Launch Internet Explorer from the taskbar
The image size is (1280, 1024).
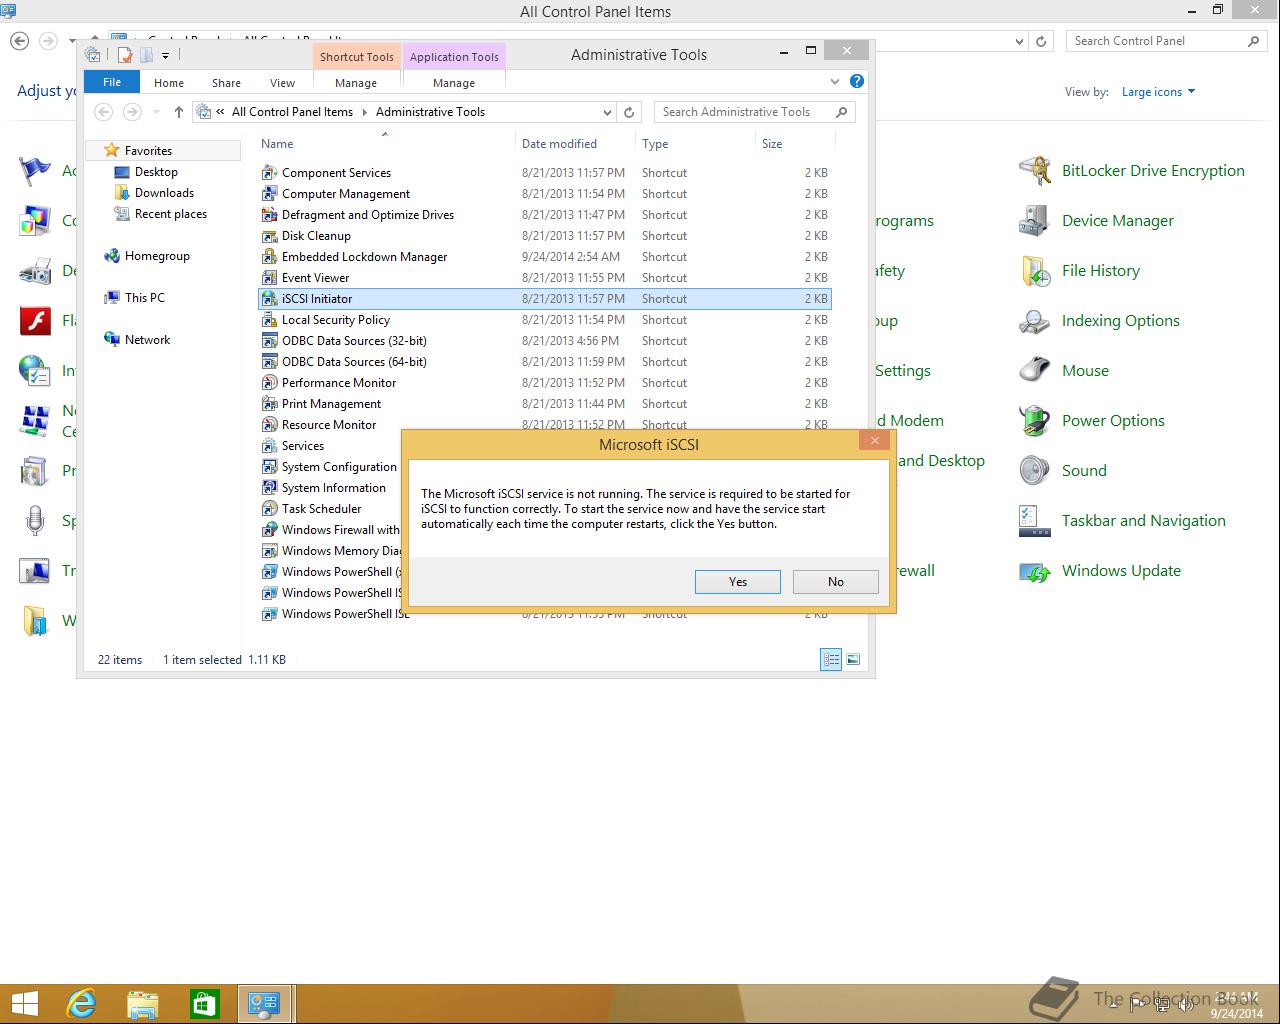81,1003
